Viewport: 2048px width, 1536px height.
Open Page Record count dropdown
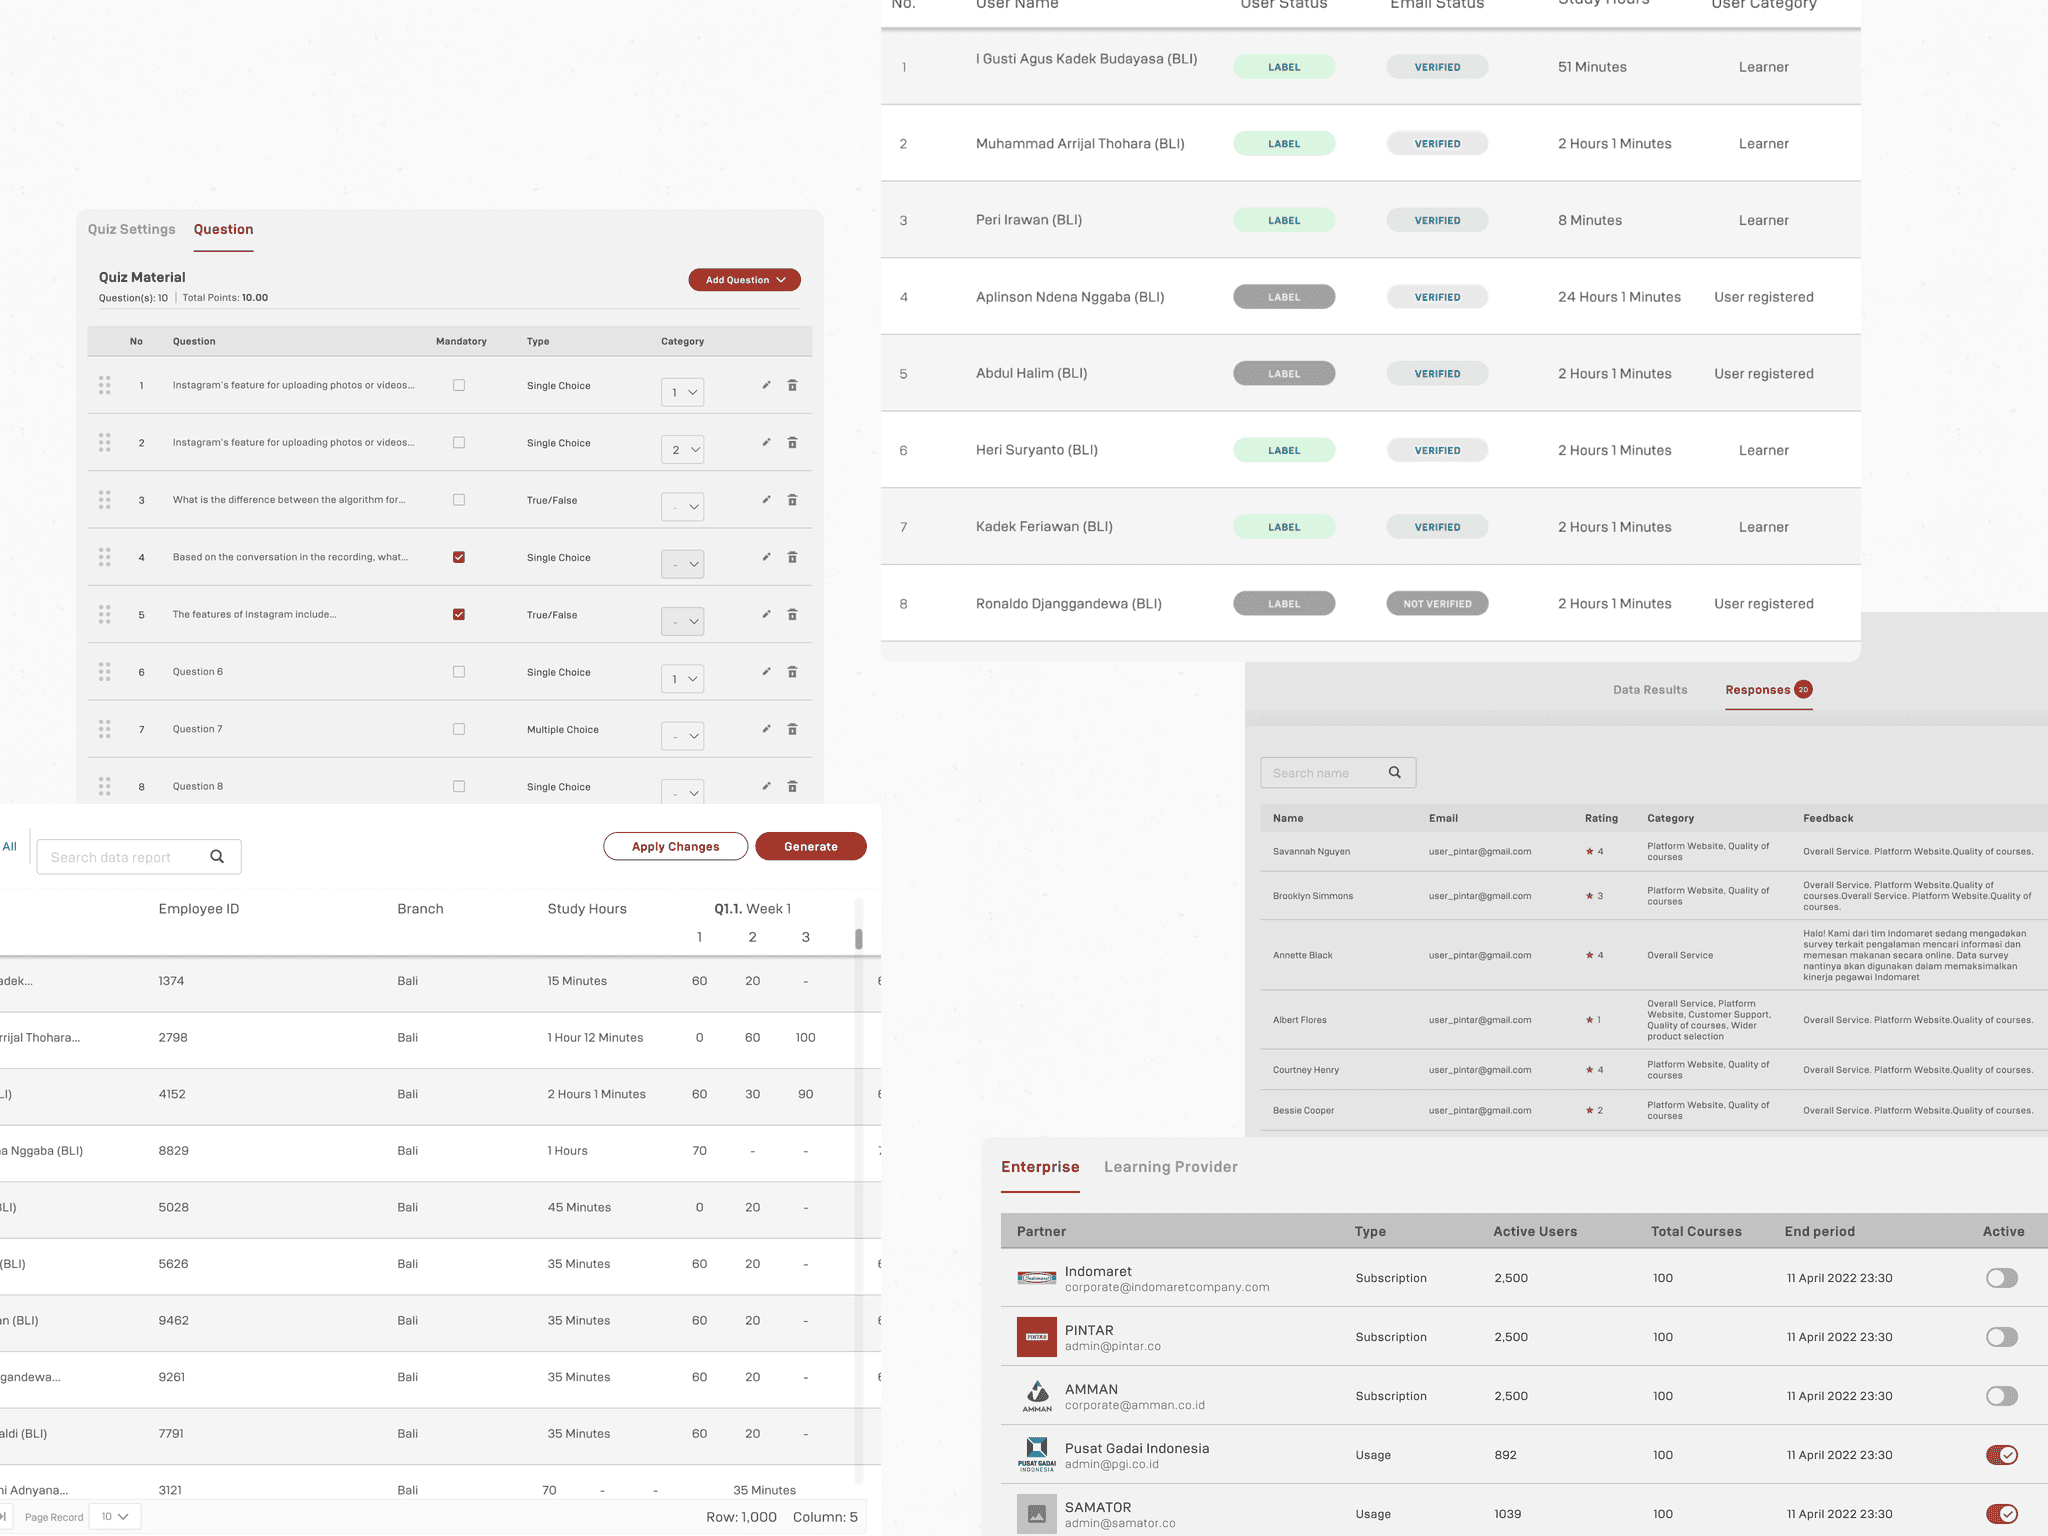tap(115, 1517)
